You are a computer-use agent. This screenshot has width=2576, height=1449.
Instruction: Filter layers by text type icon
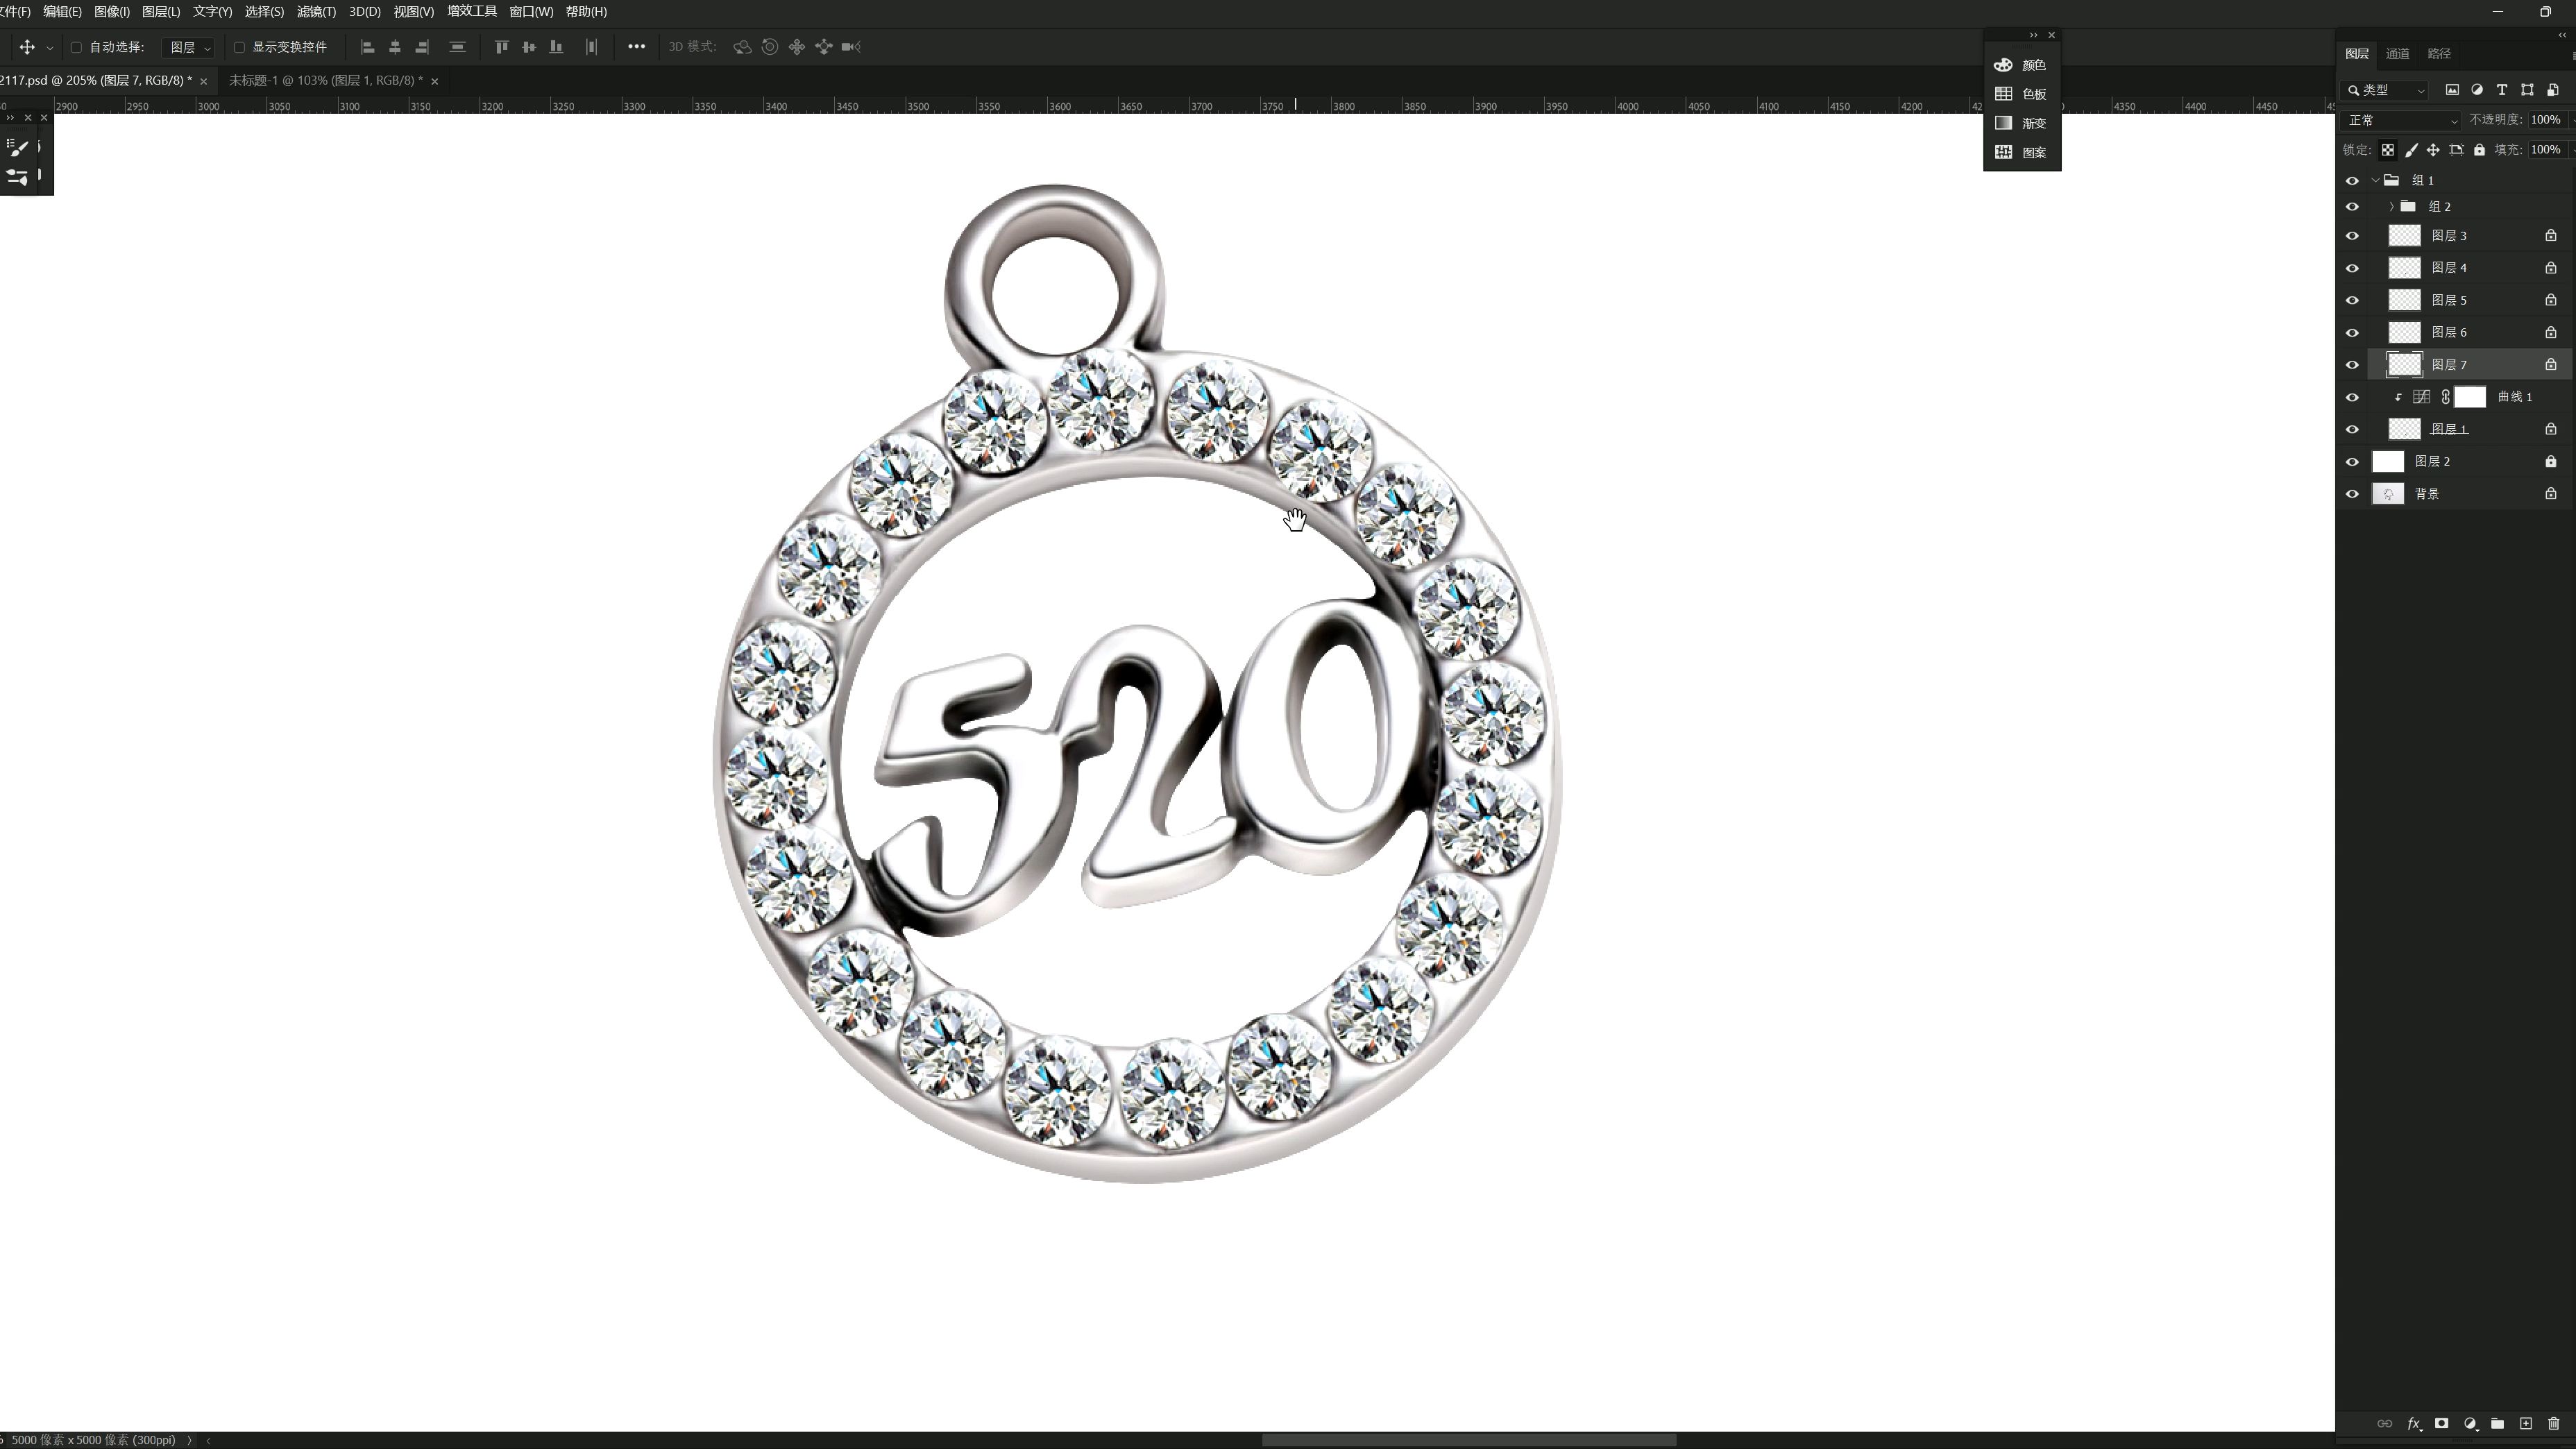tap(2502, 90)
